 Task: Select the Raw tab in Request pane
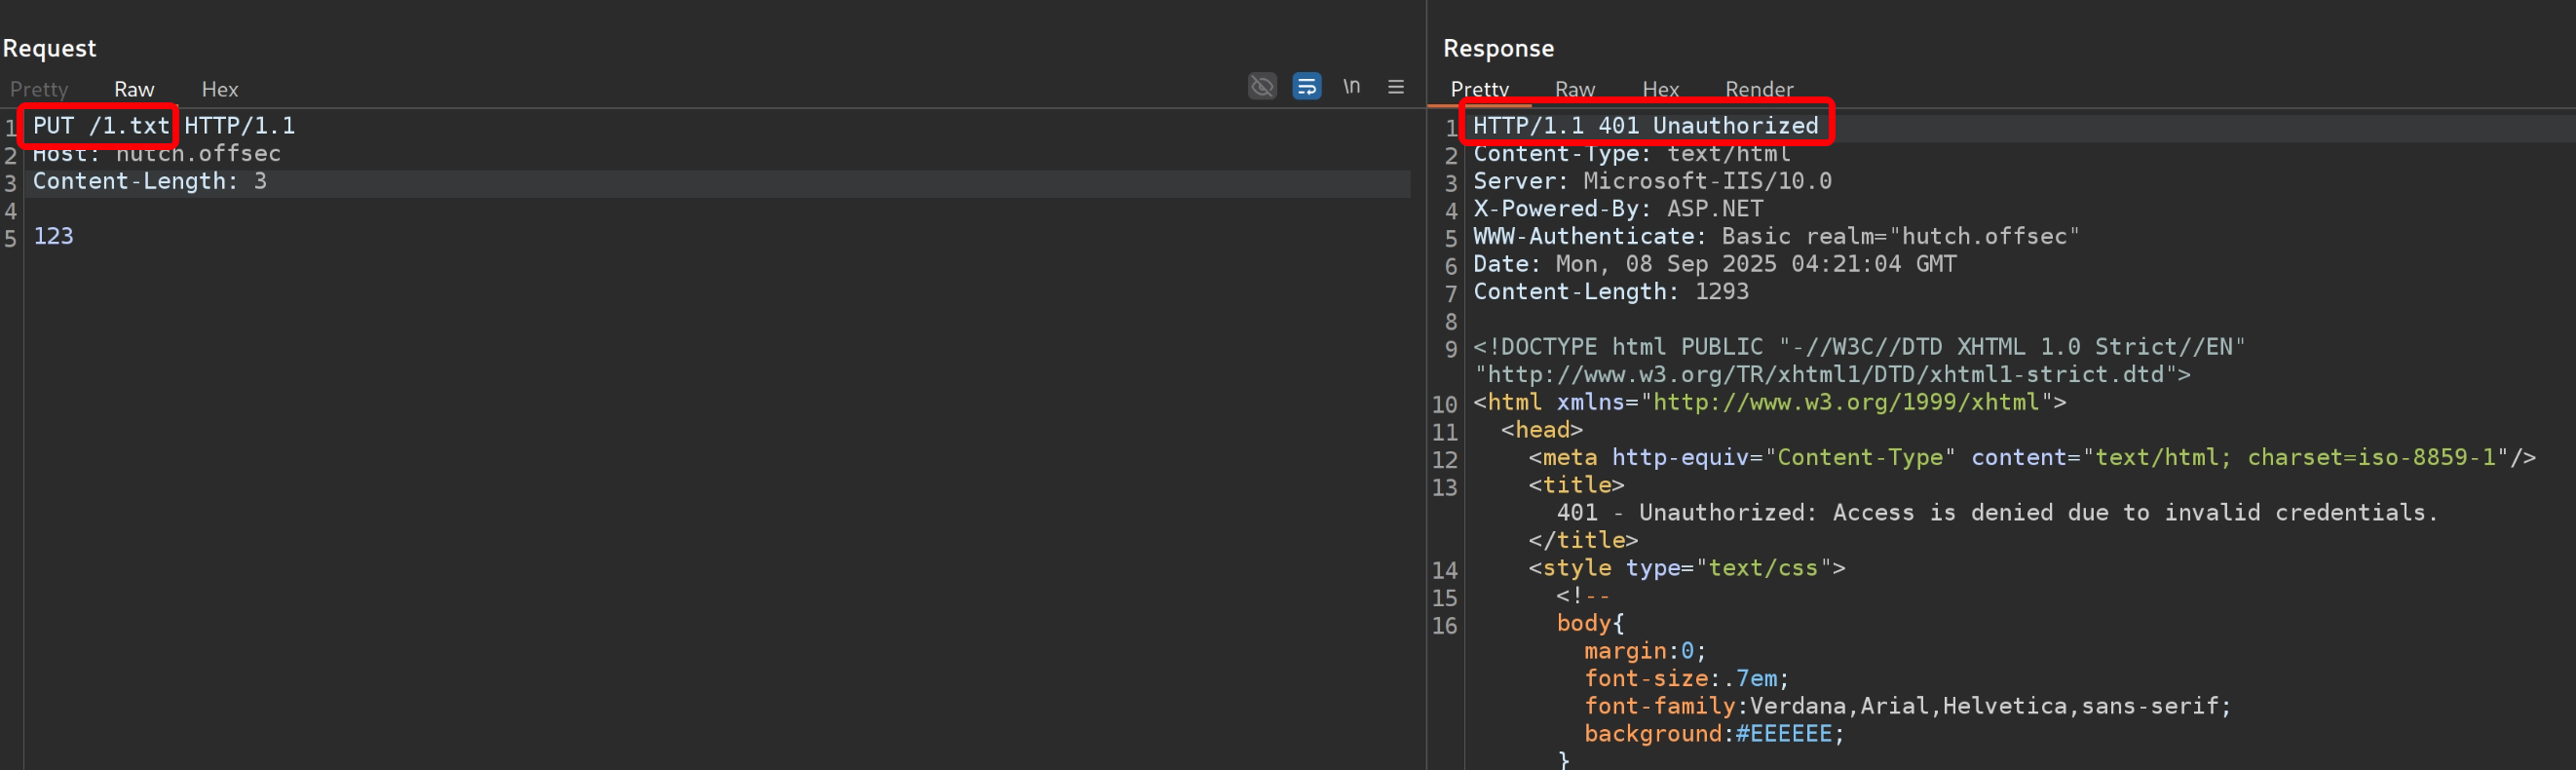[x=134, y=89]
